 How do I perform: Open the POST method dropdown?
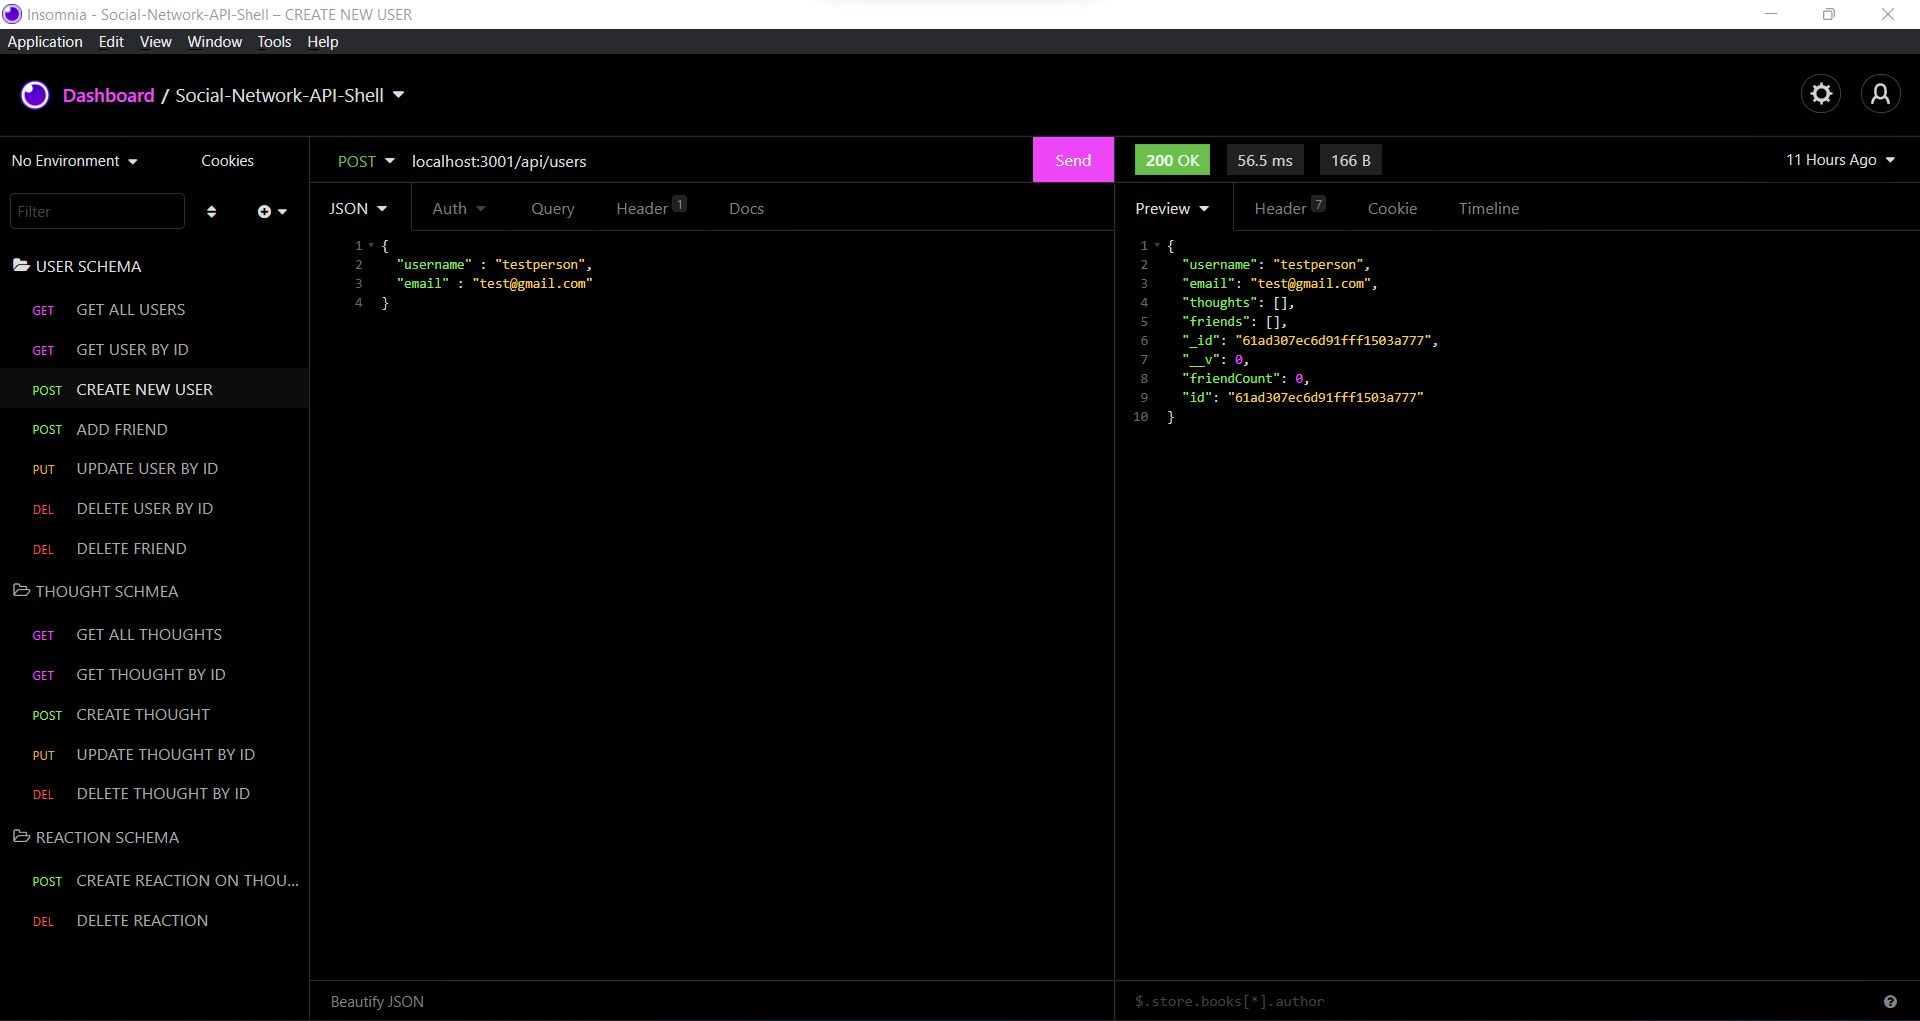click(366, 160)
